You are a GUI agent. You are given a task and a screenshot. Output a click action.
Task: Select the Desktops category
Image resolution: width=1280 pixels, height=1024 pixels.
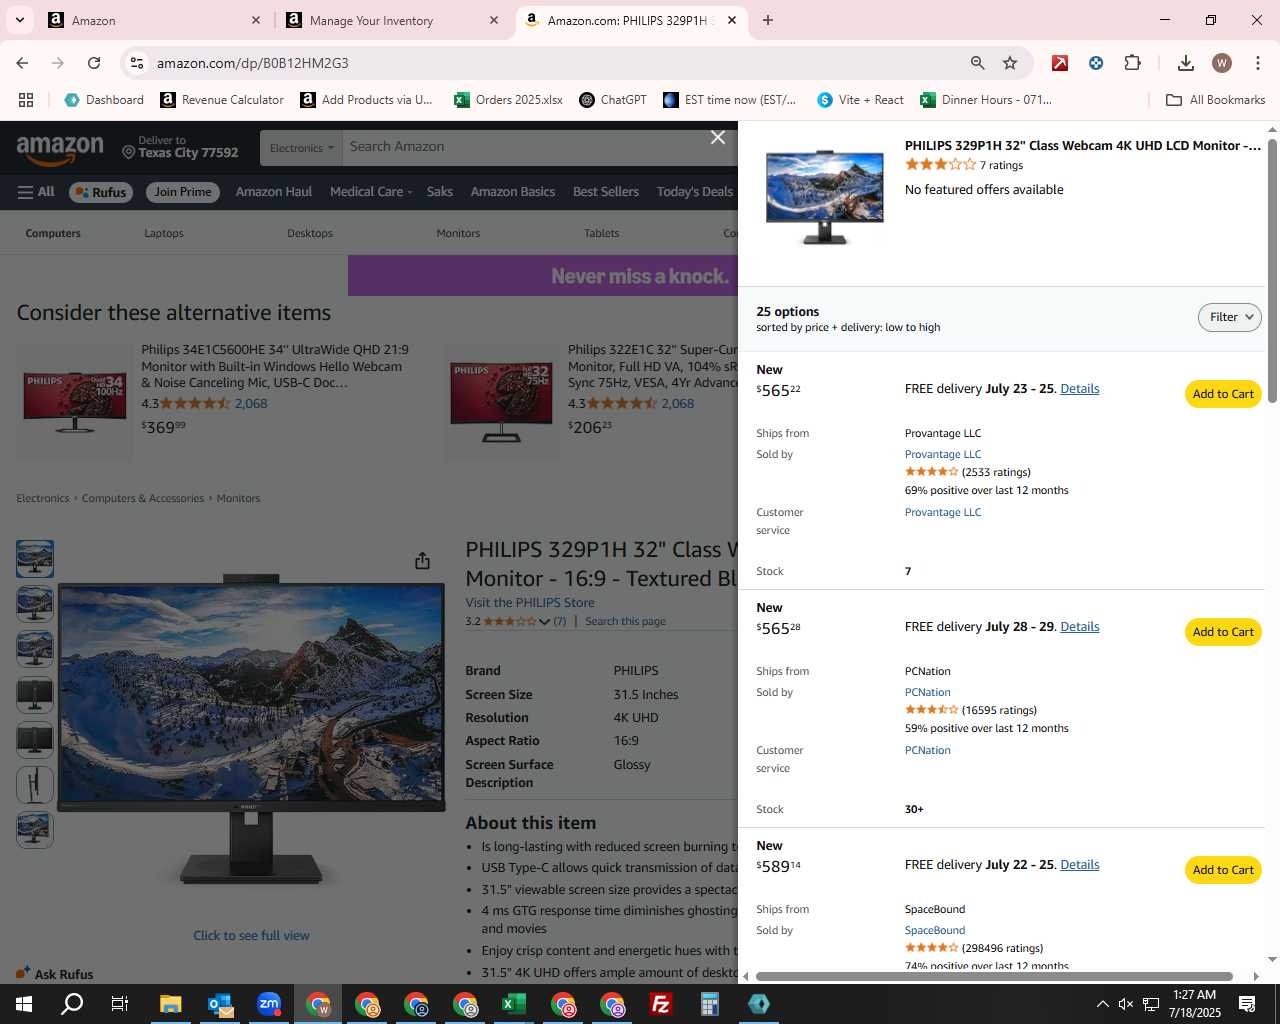[x=310, y=233]
